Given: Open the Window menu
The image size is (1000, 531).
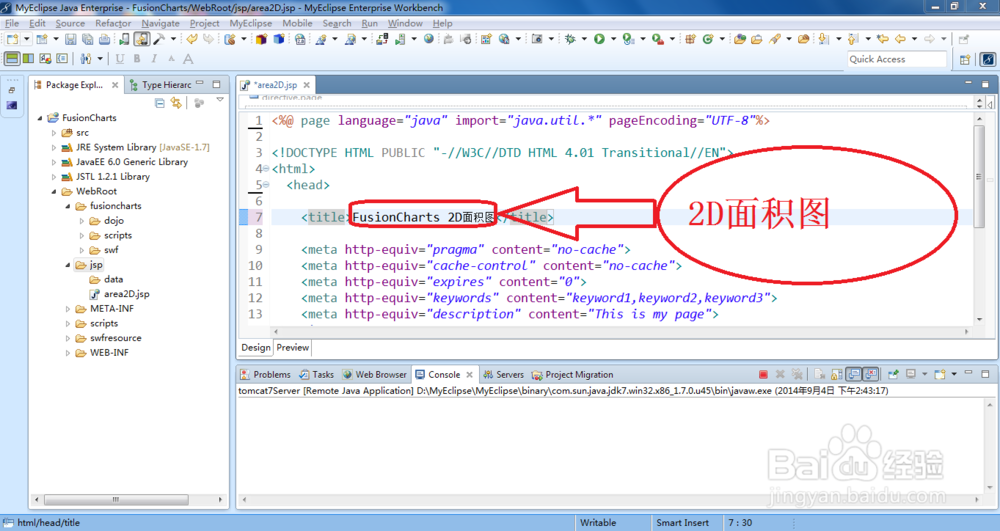Looking at the screenshot, I should click(405, 23).
